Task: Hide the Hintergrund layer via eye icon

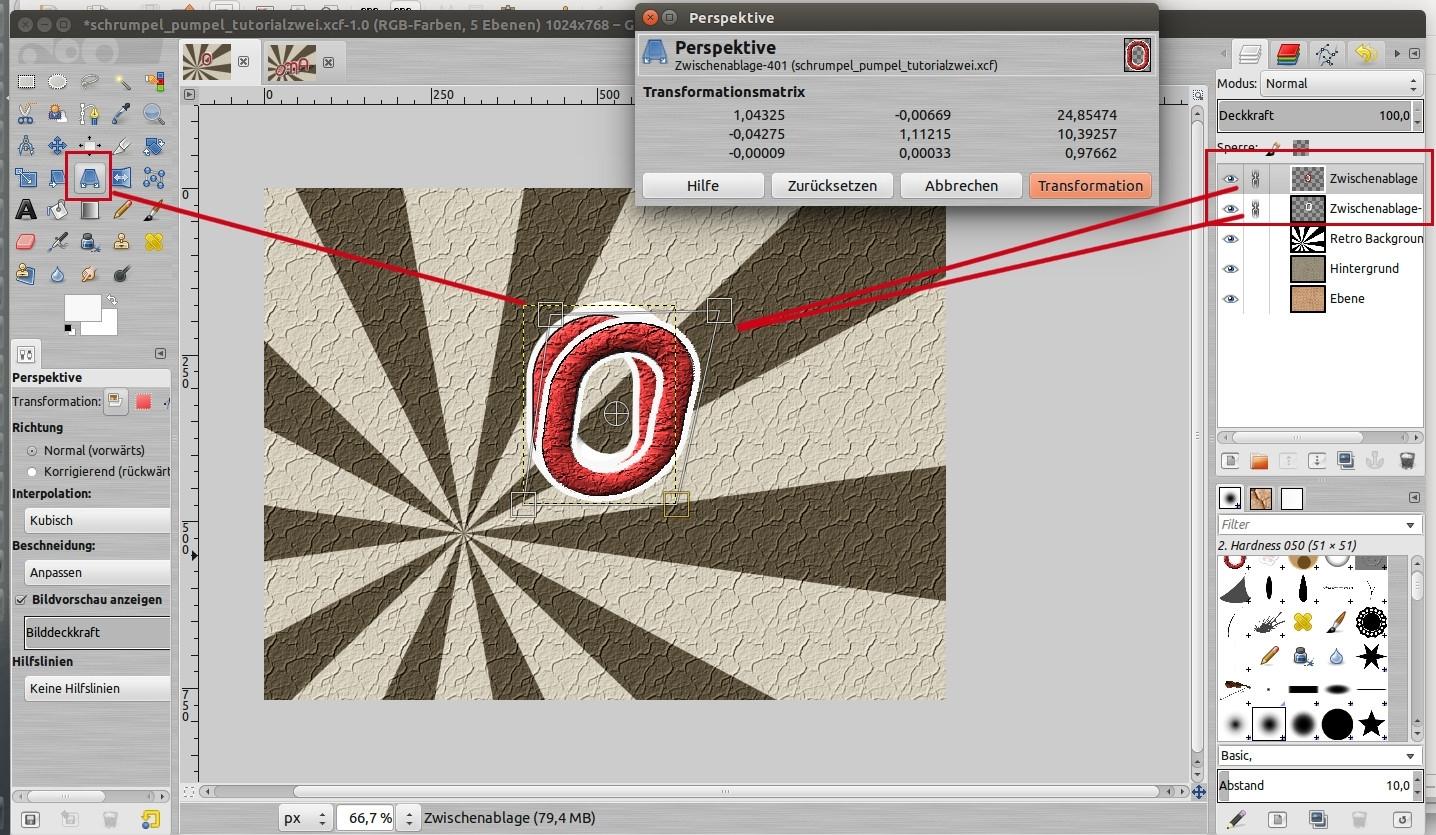Action: pos(1231,269)
